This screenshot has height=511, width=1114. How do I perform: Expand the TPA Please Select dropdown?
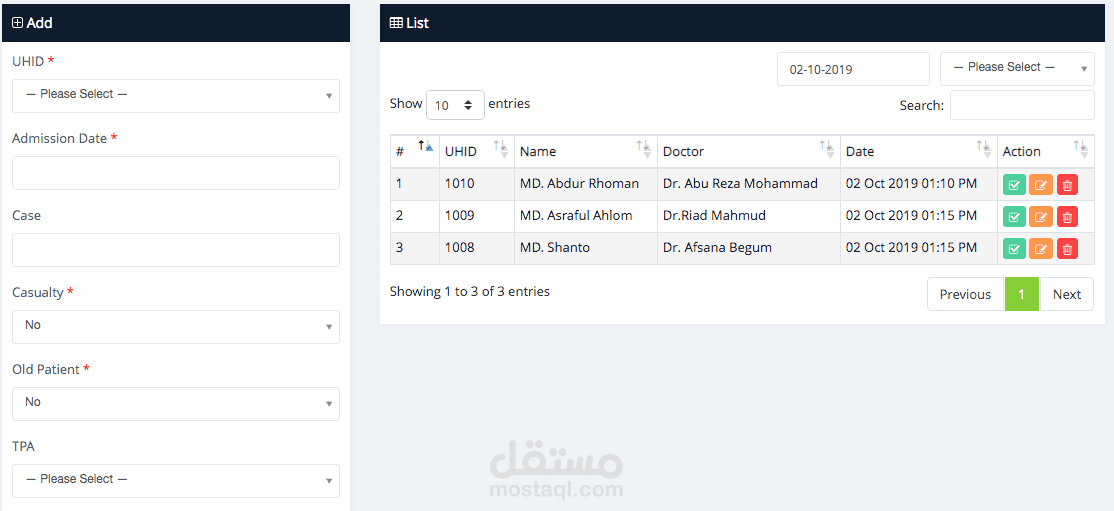tap(176, 480)
